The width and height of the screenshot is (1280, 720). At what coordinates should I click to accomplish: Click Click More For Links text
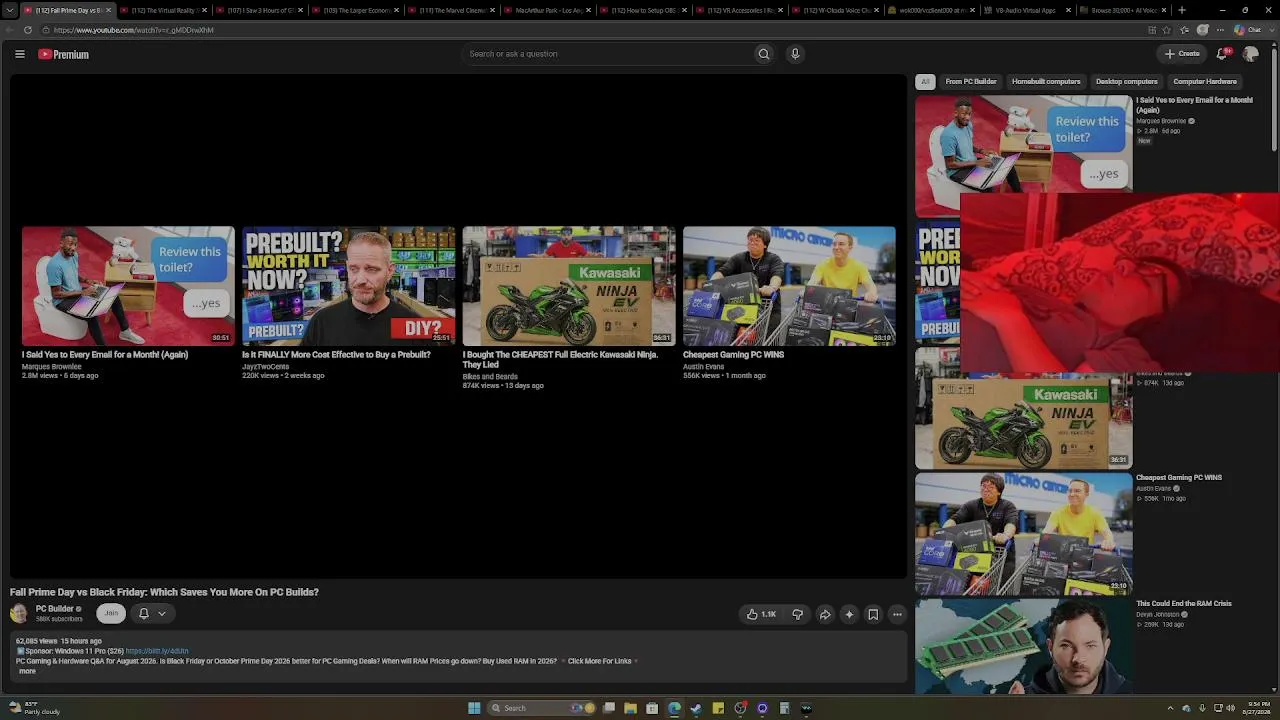point(600,661)
